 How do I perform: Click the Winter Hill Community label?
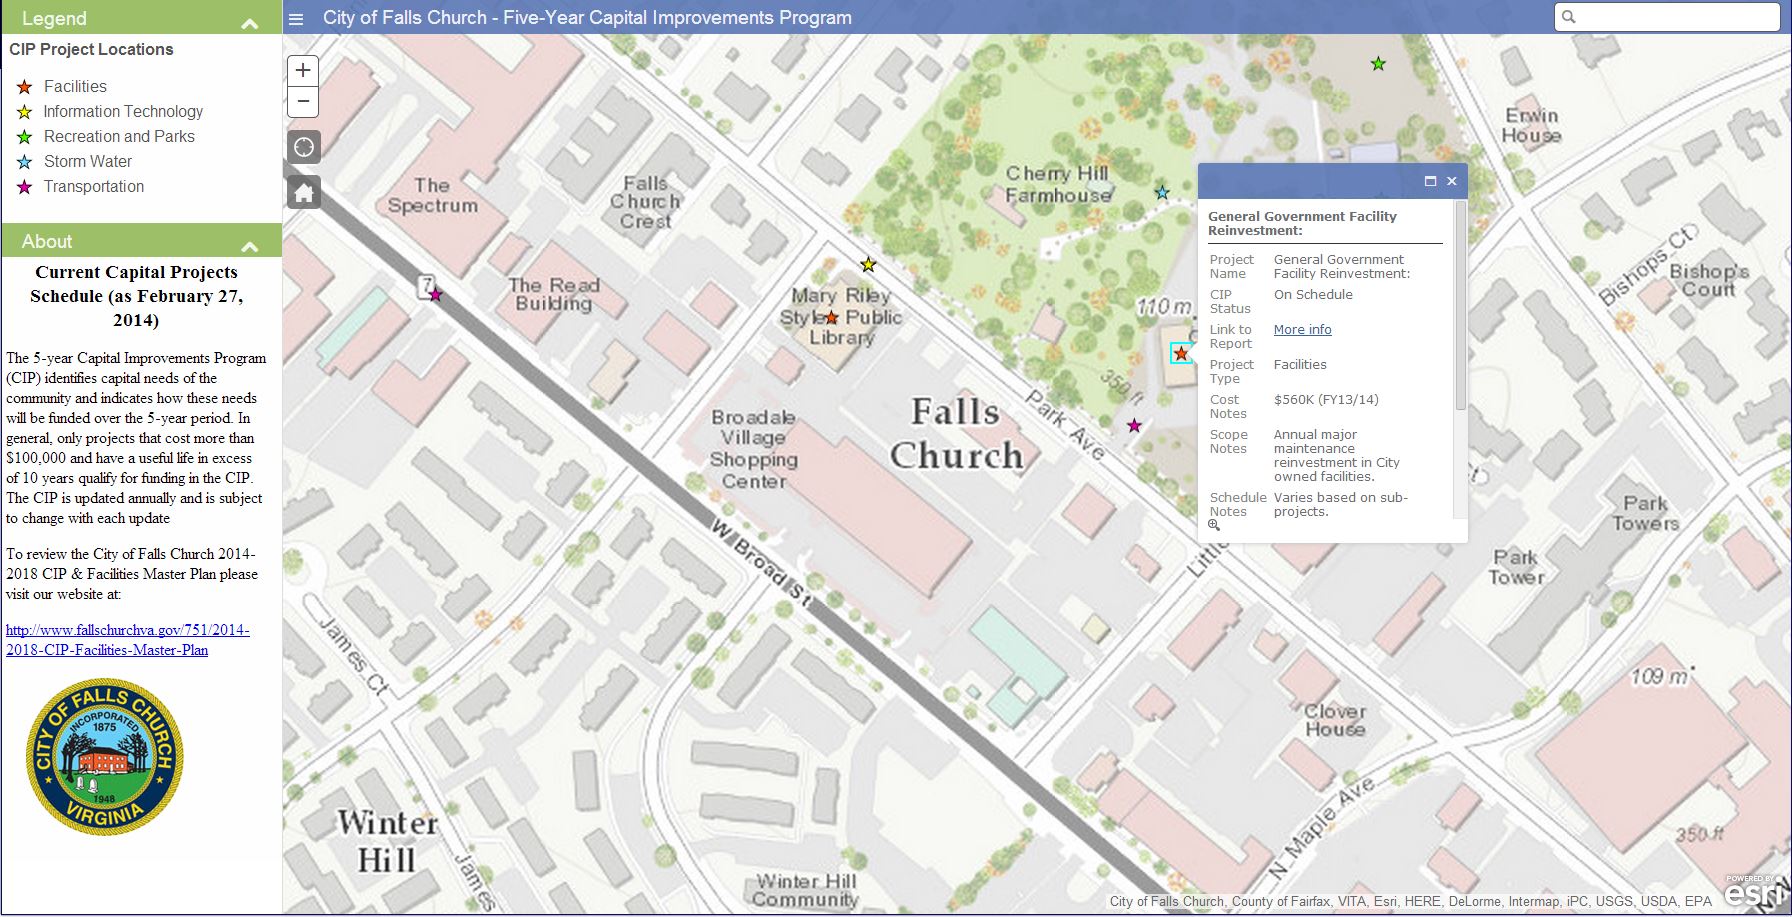[x=806, y=890]
